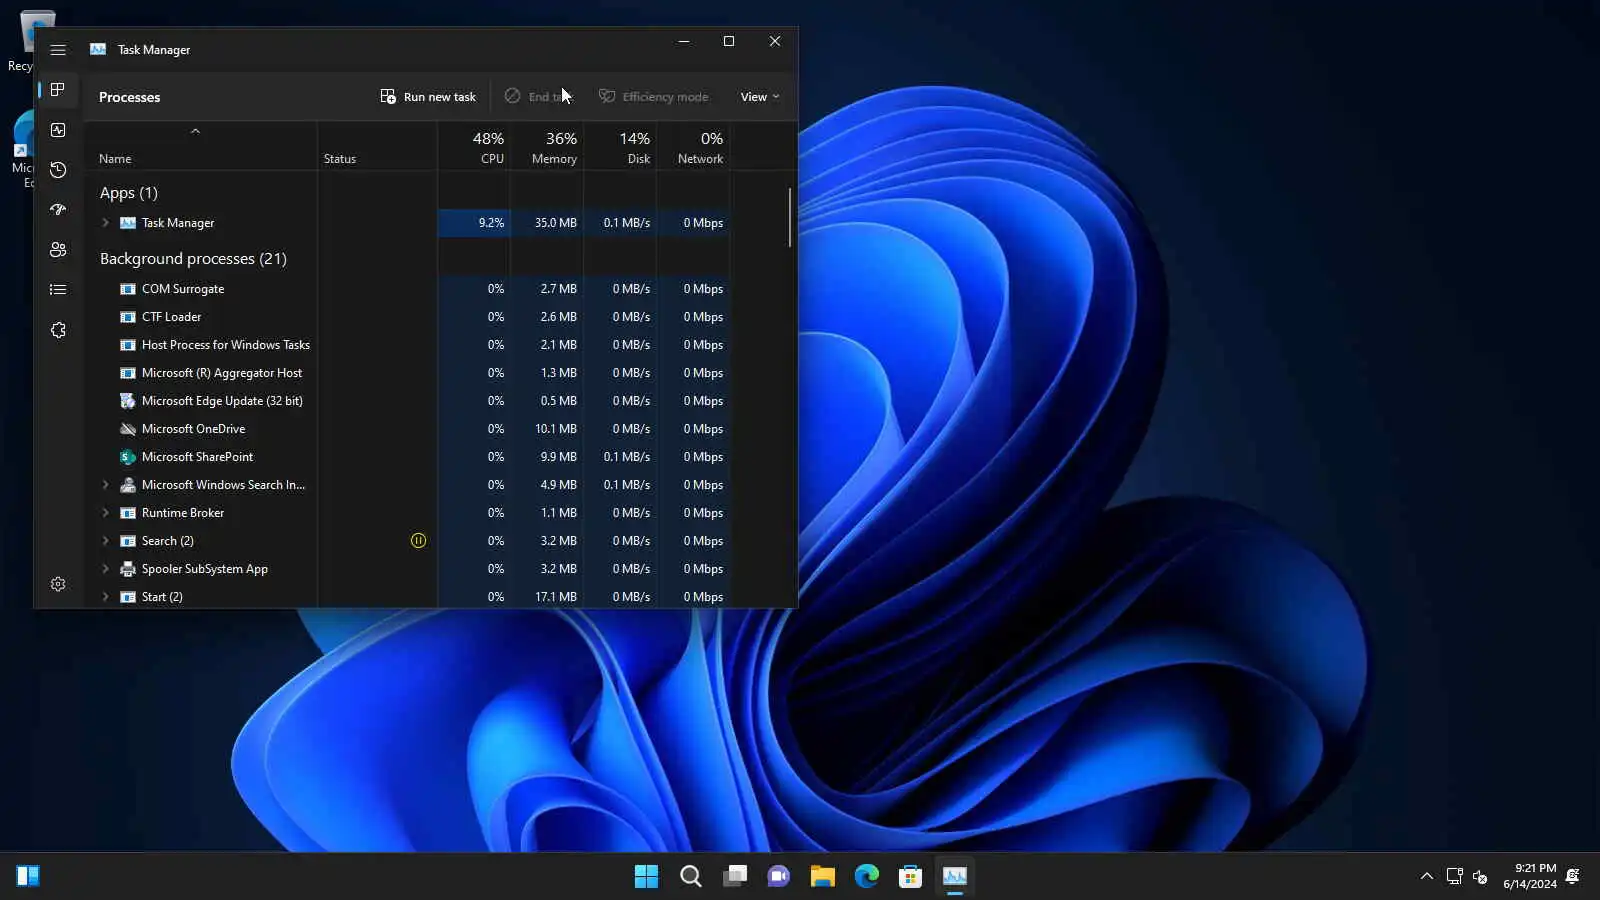Expand the Microsoft Windows Search Indexer row
Screen dimensions: 1600x900
tap(105, 485)
